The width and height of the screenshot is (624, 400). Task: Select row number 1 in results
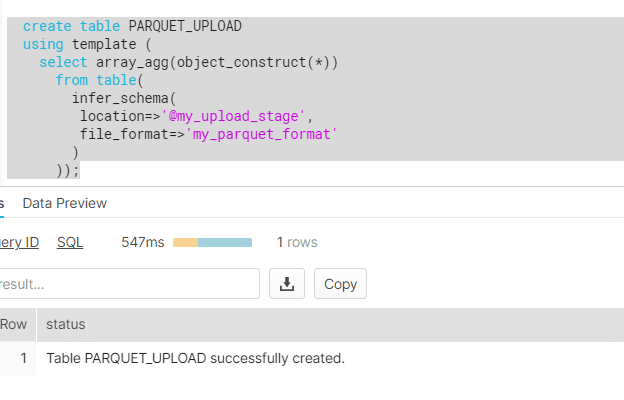(x=22, y=357)
